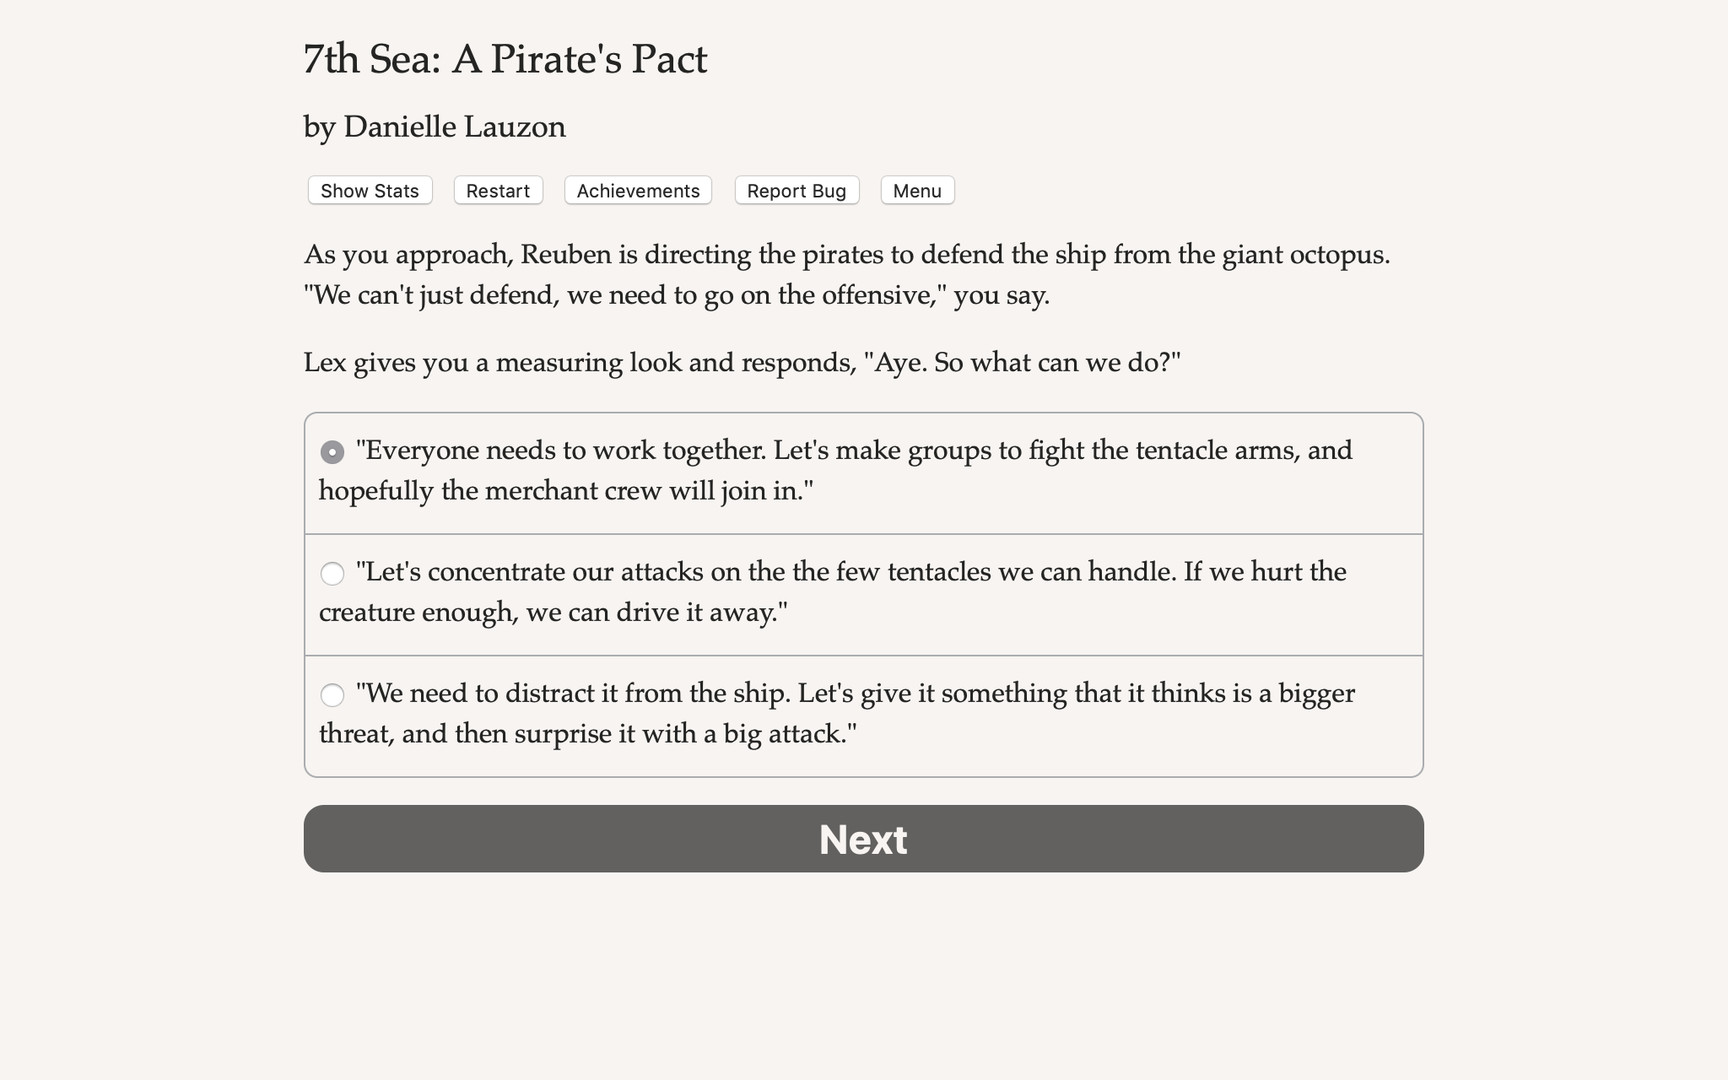This screenshot has height=1080, width=1728.
Task: Click the author name Danielle Lauzon
Action: coord(434,127)
